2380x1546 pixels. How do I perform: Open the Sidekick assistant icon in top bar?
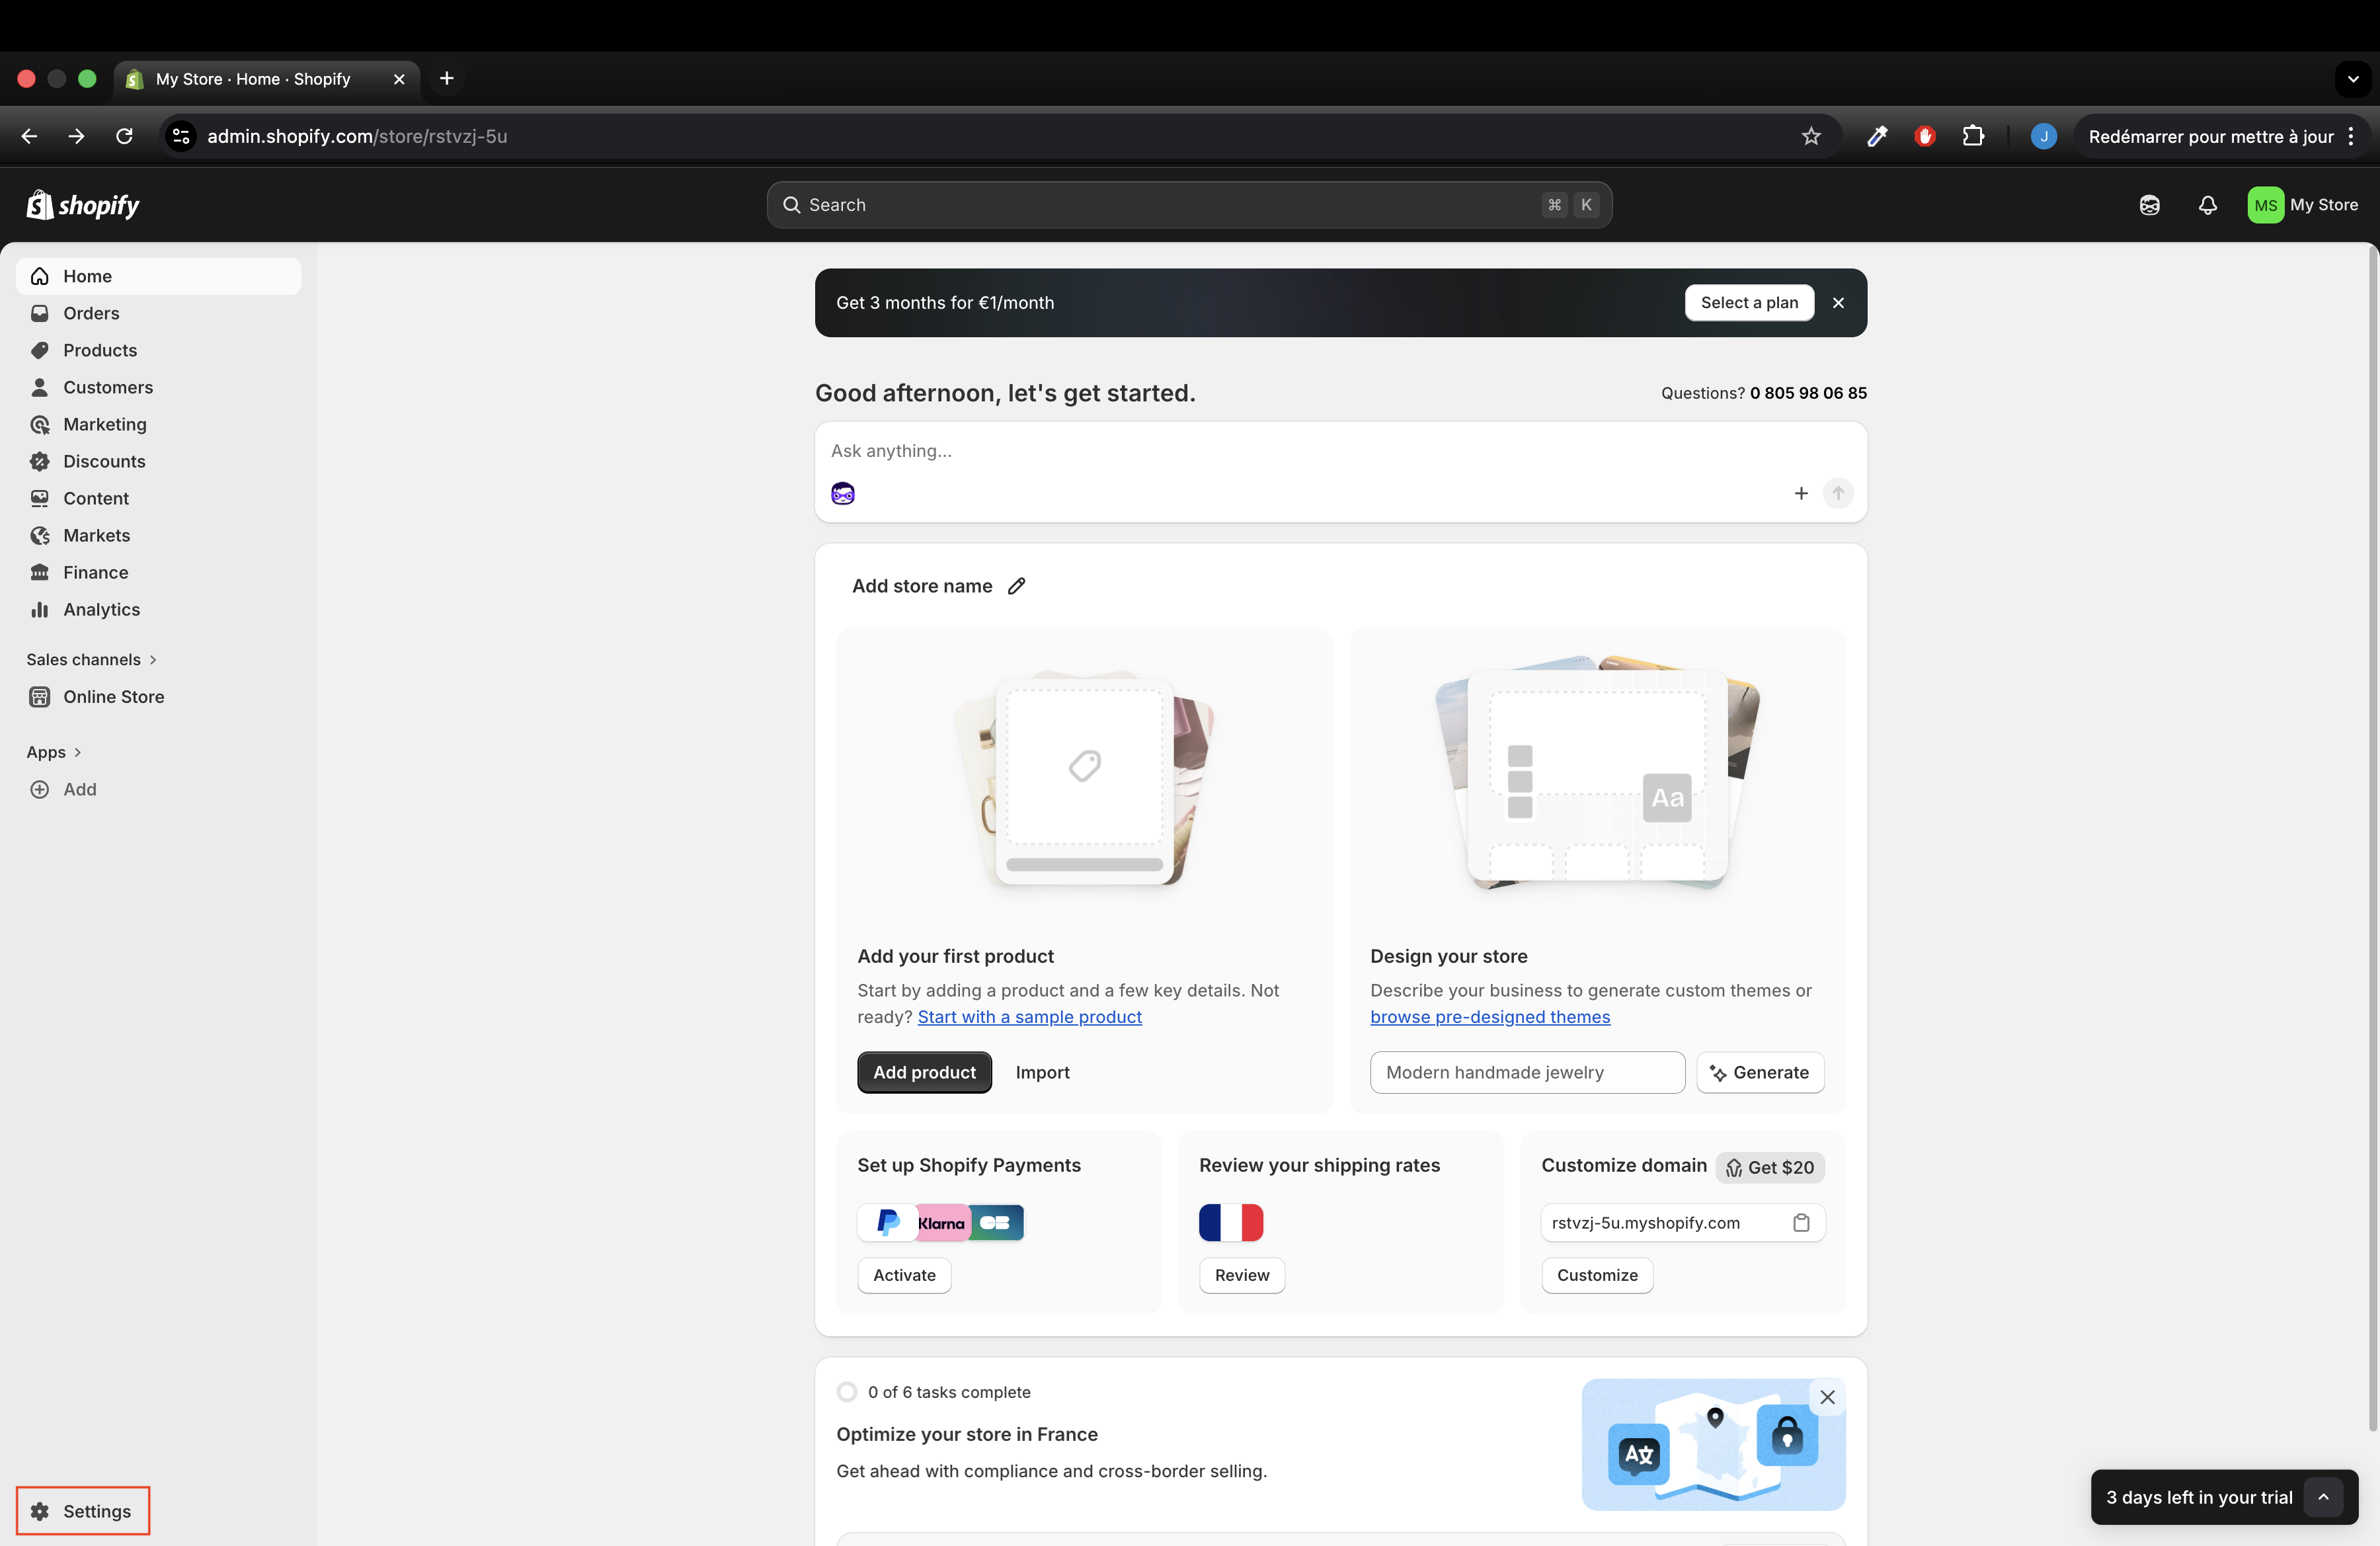pyautogui.click(x=2149, y=205)
